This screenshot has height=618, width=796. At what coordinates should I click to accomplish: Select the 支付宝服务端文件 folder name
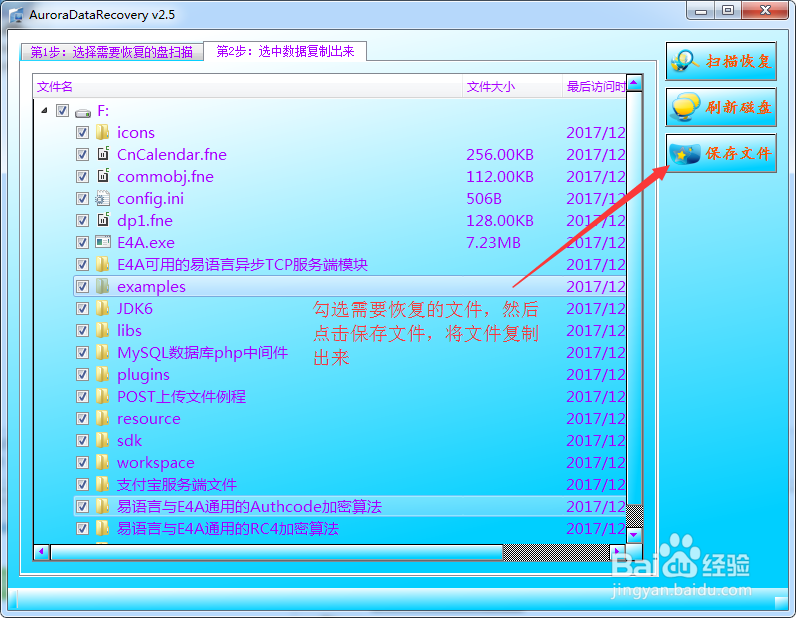[x=177, y=484]
